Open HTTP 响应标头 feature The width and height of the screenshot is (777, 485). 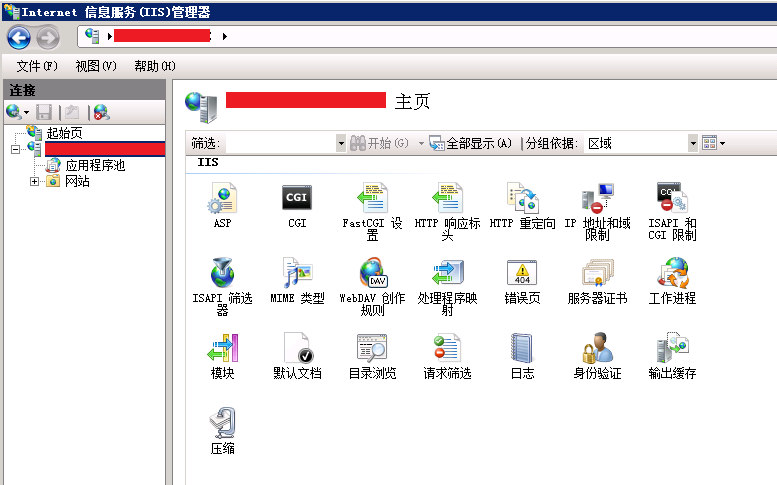(447, 199)
